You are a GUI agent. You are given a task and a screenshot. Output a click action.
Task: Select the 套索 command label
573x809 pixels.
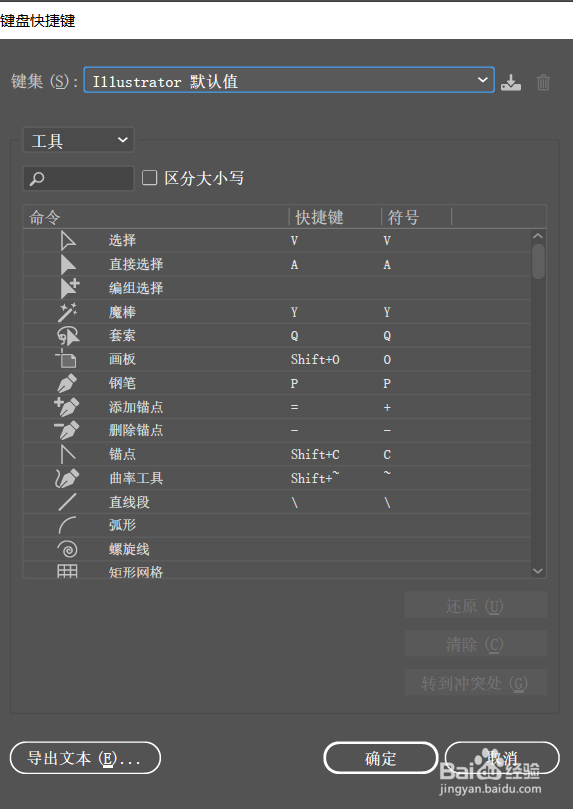pyautogui.click(x=122, y=335)
